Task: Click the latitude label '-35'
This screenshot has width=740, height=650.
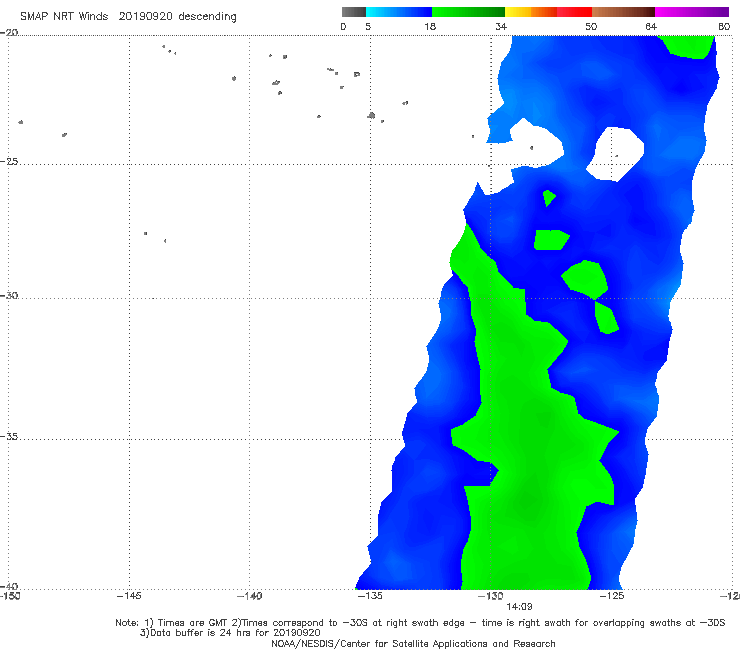Action: pos(9,436)
